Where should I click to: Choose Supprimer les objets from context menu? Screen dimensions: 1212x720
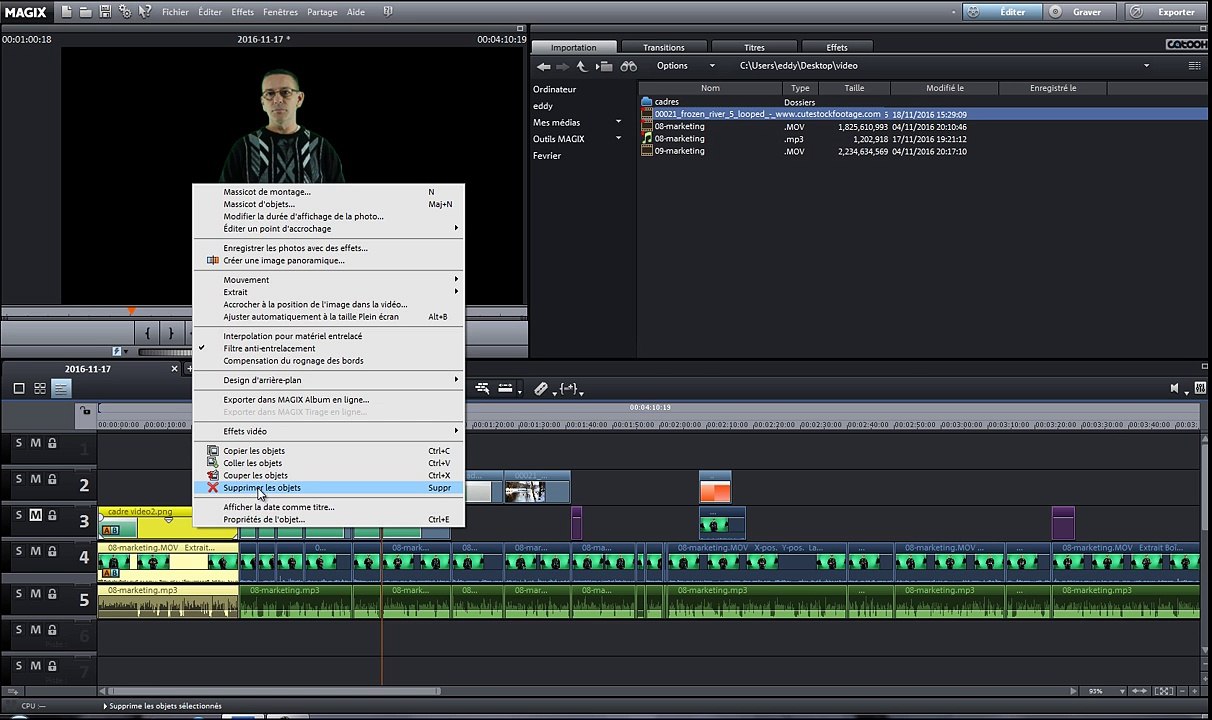(328, 488)
